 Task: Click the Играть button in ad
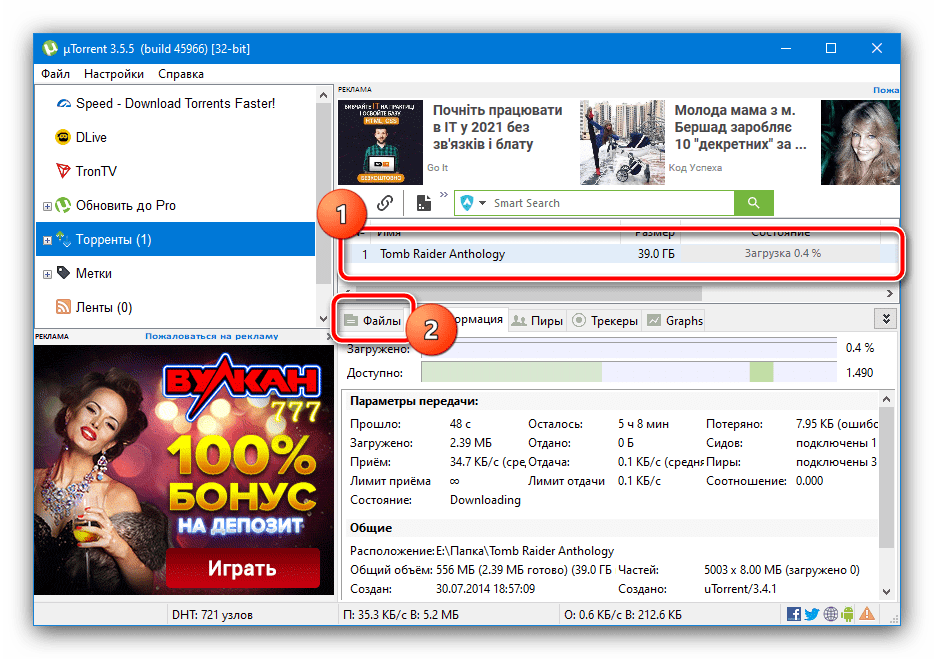(242, 568)
